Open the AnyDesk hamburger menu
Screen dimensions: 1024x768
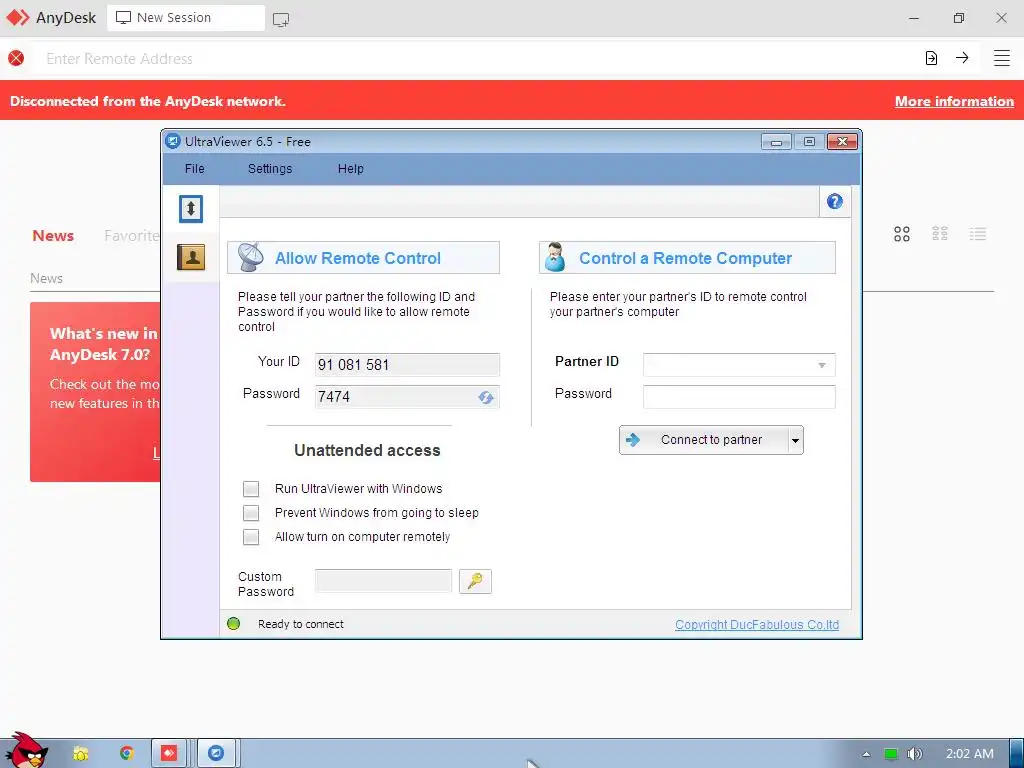1002,58
